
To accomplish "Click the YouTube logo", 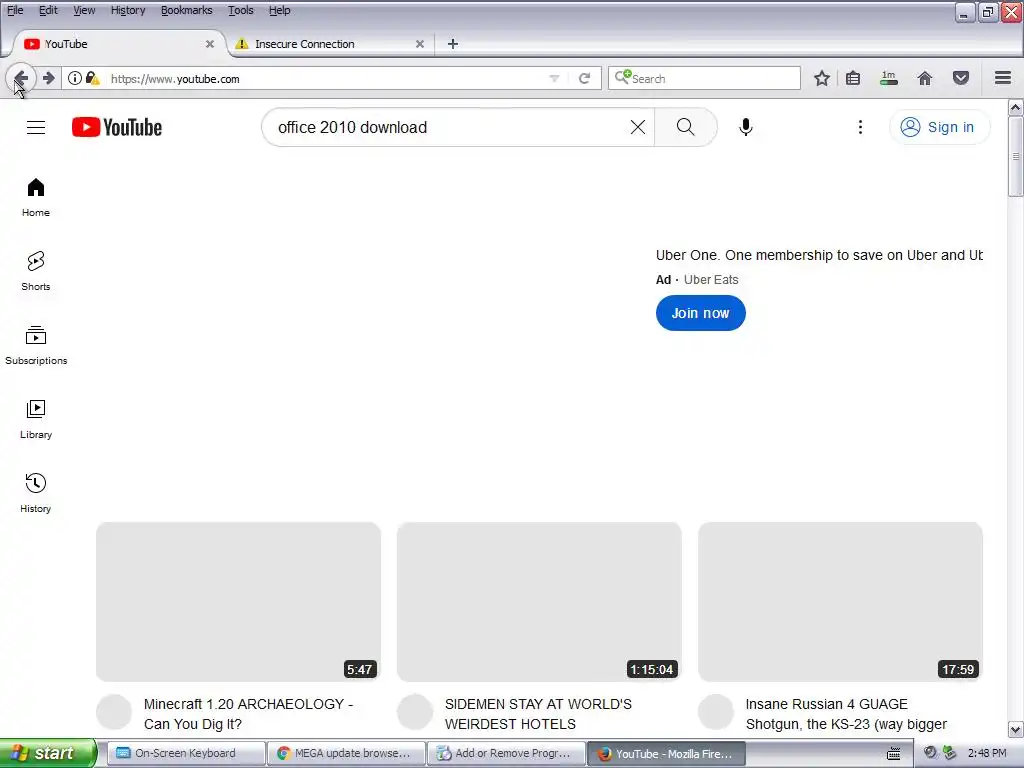I will pos(117,127).
